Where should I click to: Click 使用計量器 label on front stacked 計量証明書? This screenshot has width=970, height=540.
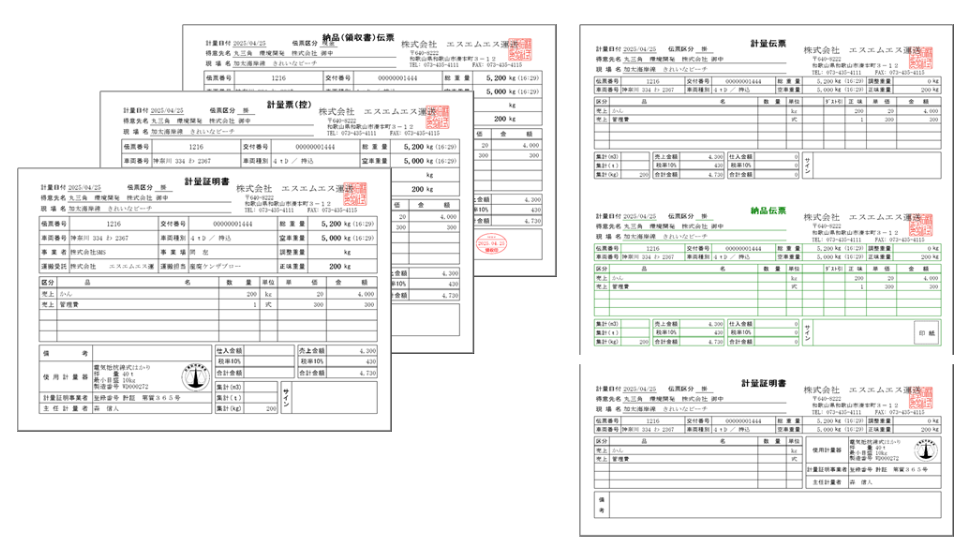66,377
